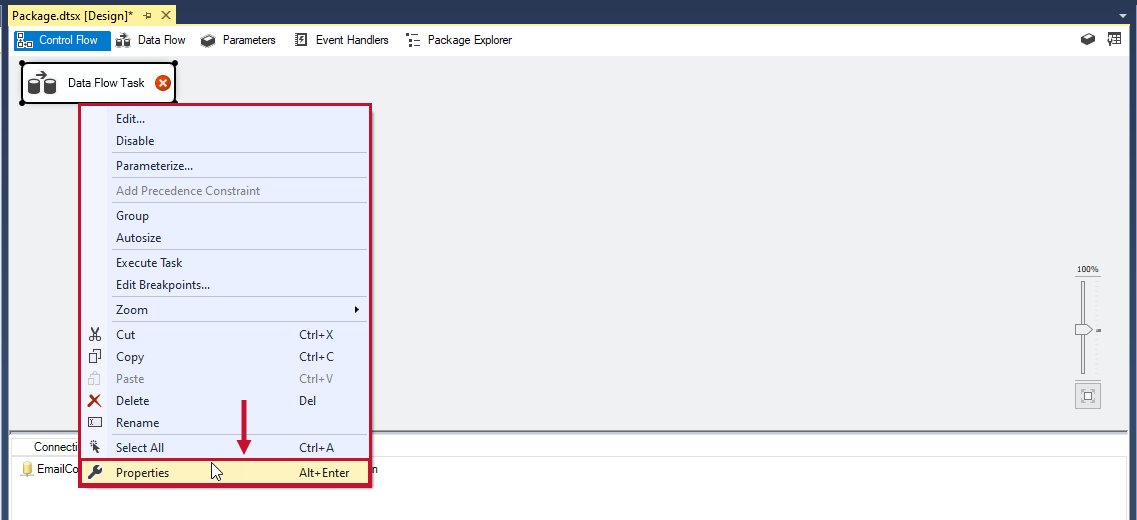Click the pin icon on Package.dtsx tab
1137x520 pixels.
coord(147,15)
